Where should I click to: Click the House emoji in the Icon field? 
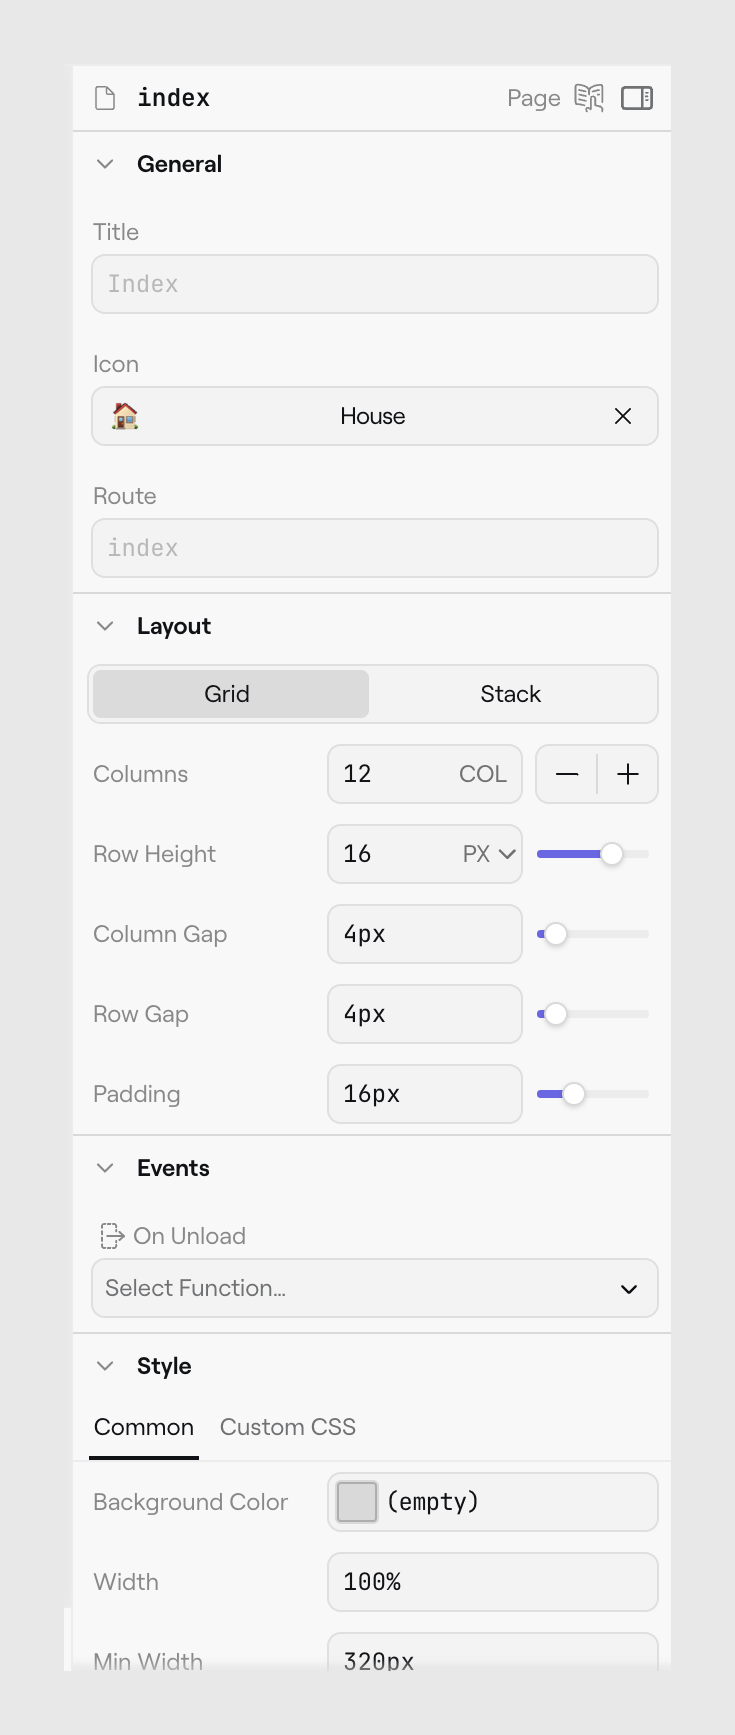click(x=122, y=416)
